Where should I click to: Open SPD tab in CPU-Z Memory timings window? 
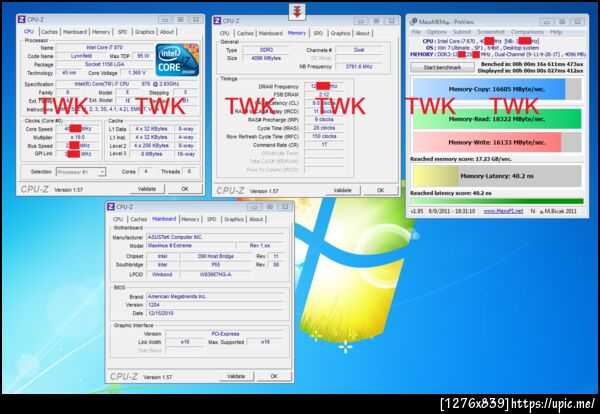tap(318, 33)
